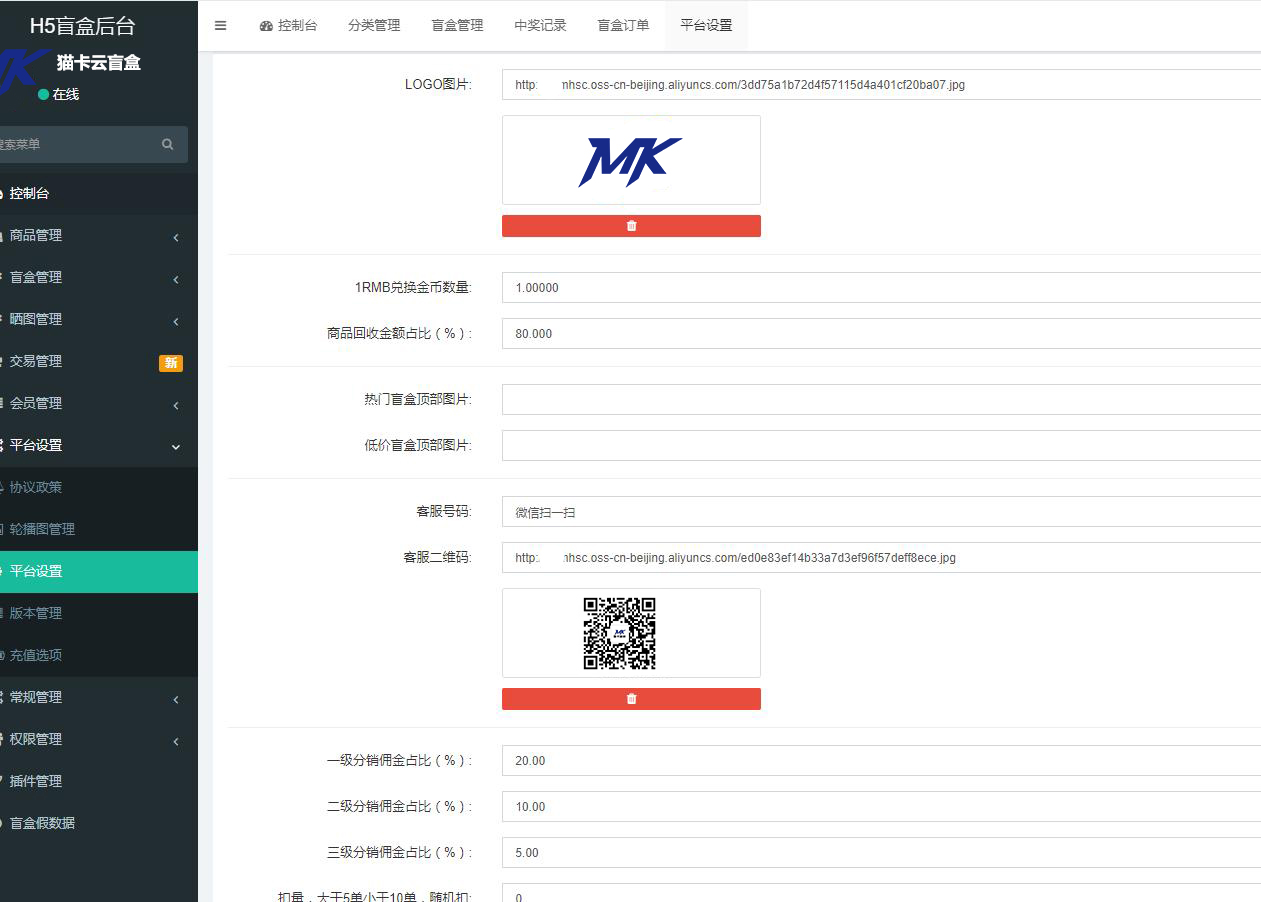
Task: Expand the 晒图管理 sidebar menu
Action: (x=99, y=320)
